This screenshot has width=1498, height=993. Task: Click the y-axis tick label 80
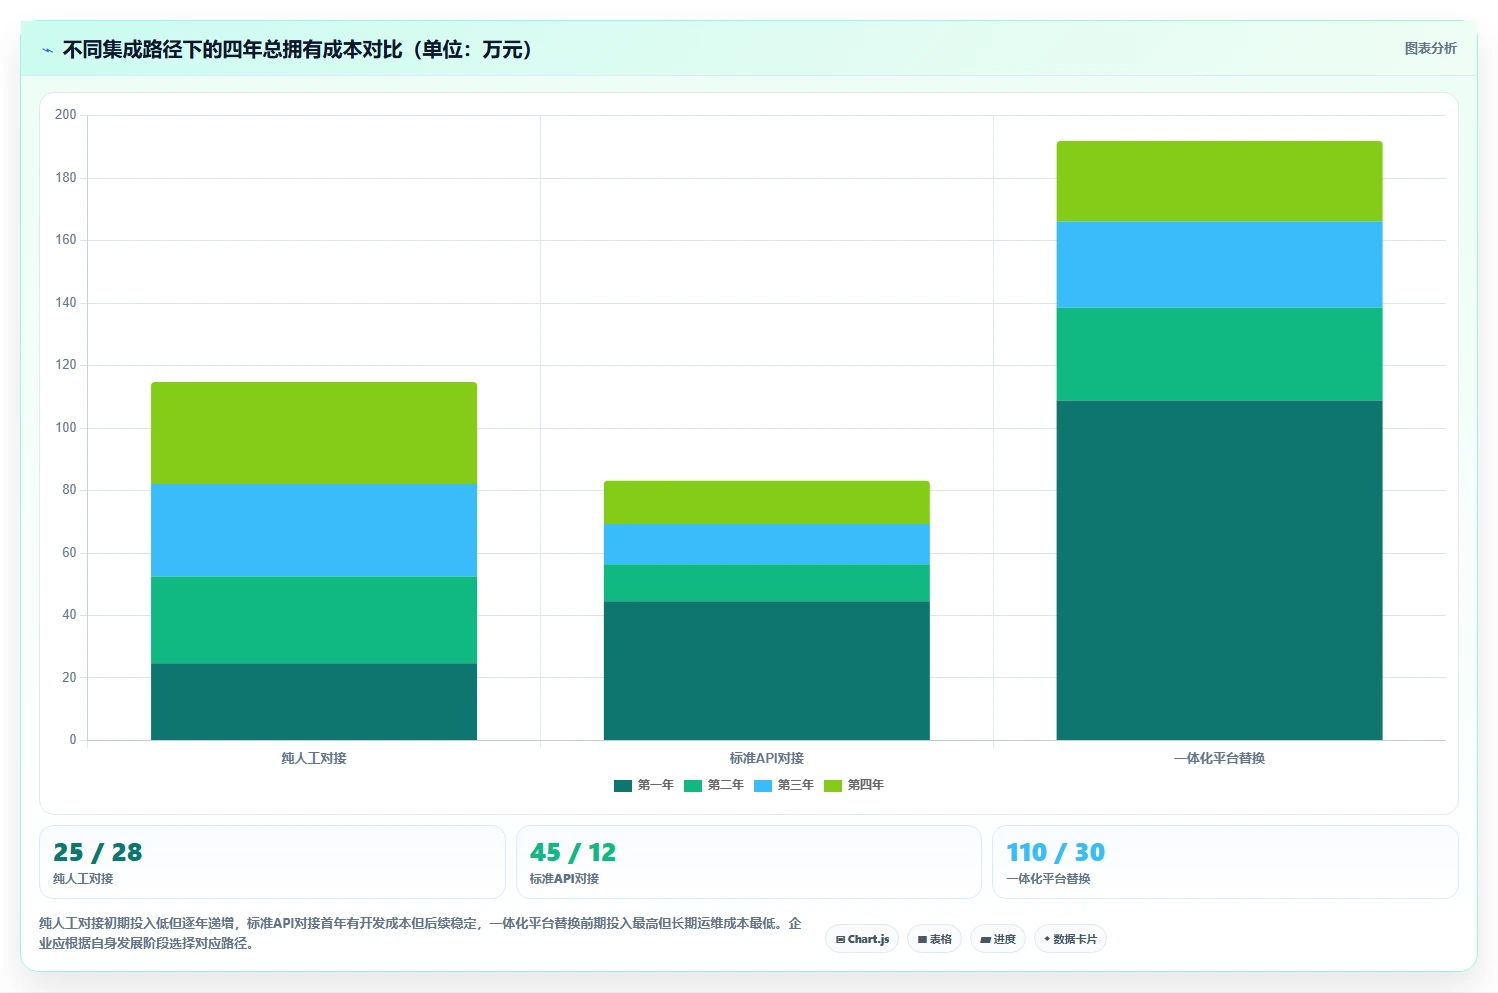pyautogui.click(x=69, y=490)
